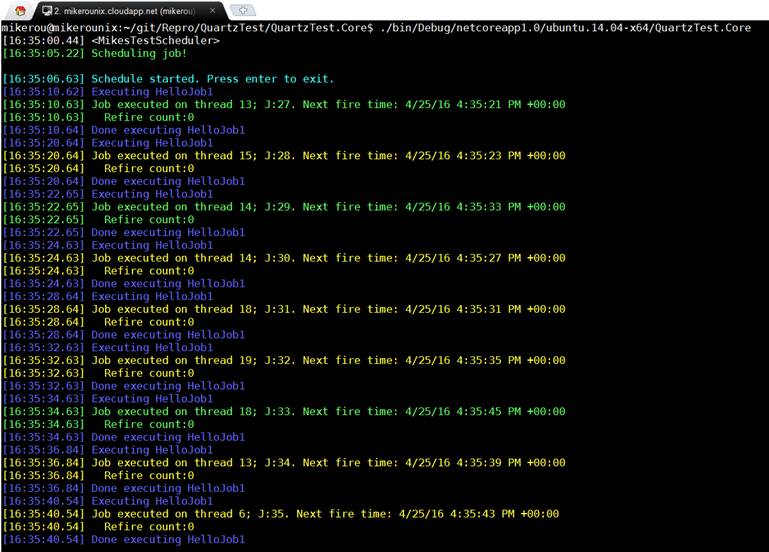This screenshot has height=552, width=769.
Task: Click the QuartzTest.Core command line prompt
Action: click(x=376, y=27)
